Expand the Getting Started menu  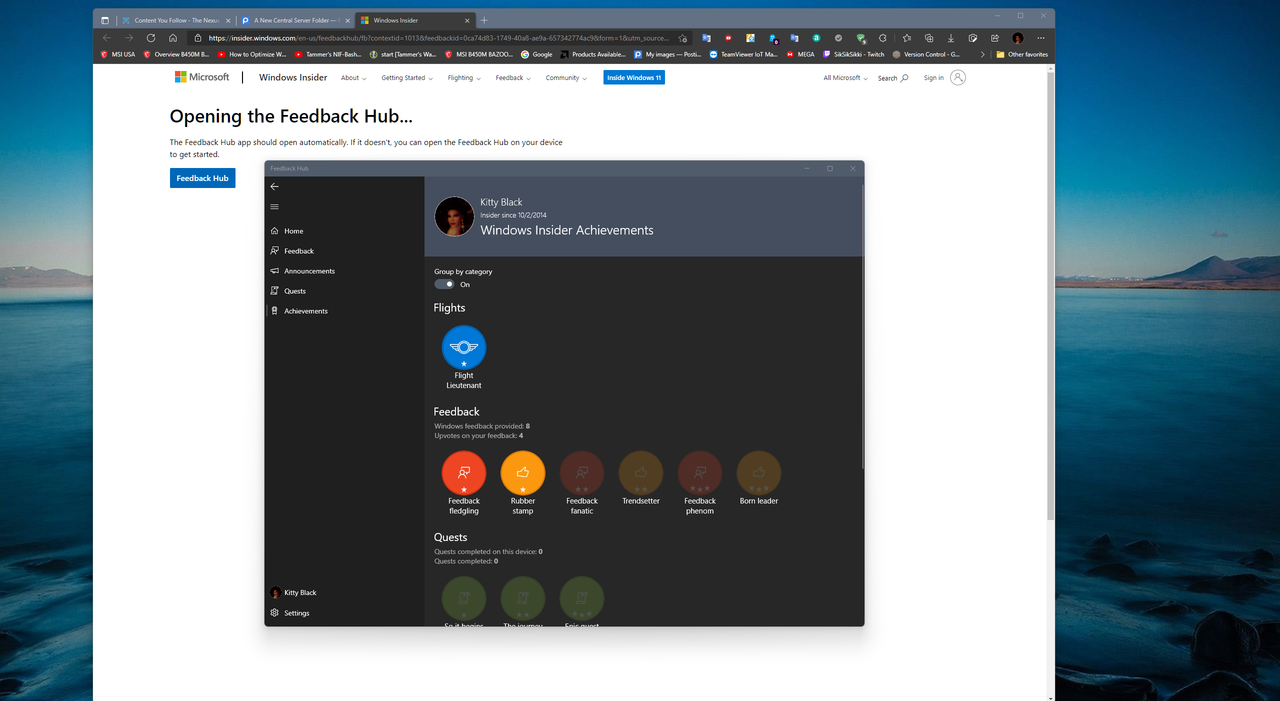click(407, 78)
